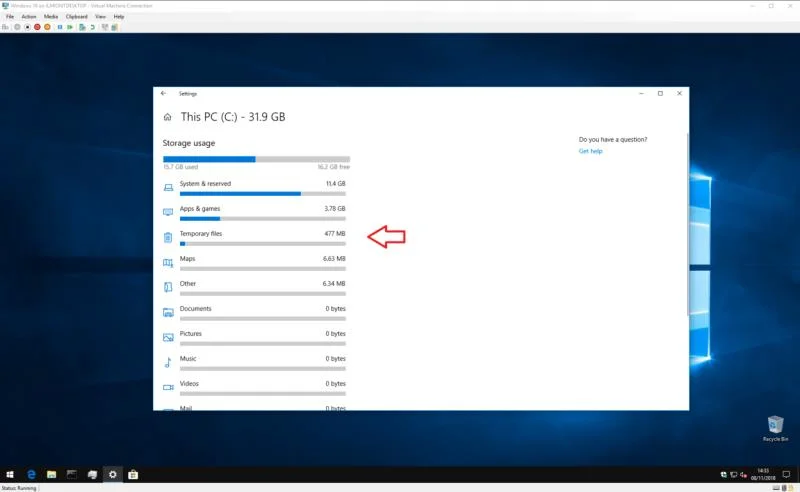Open the Clipboard menu
Image resolution: width=800 pixels, height=492 pixels.
pyautogui.click(x=77, y=17)
